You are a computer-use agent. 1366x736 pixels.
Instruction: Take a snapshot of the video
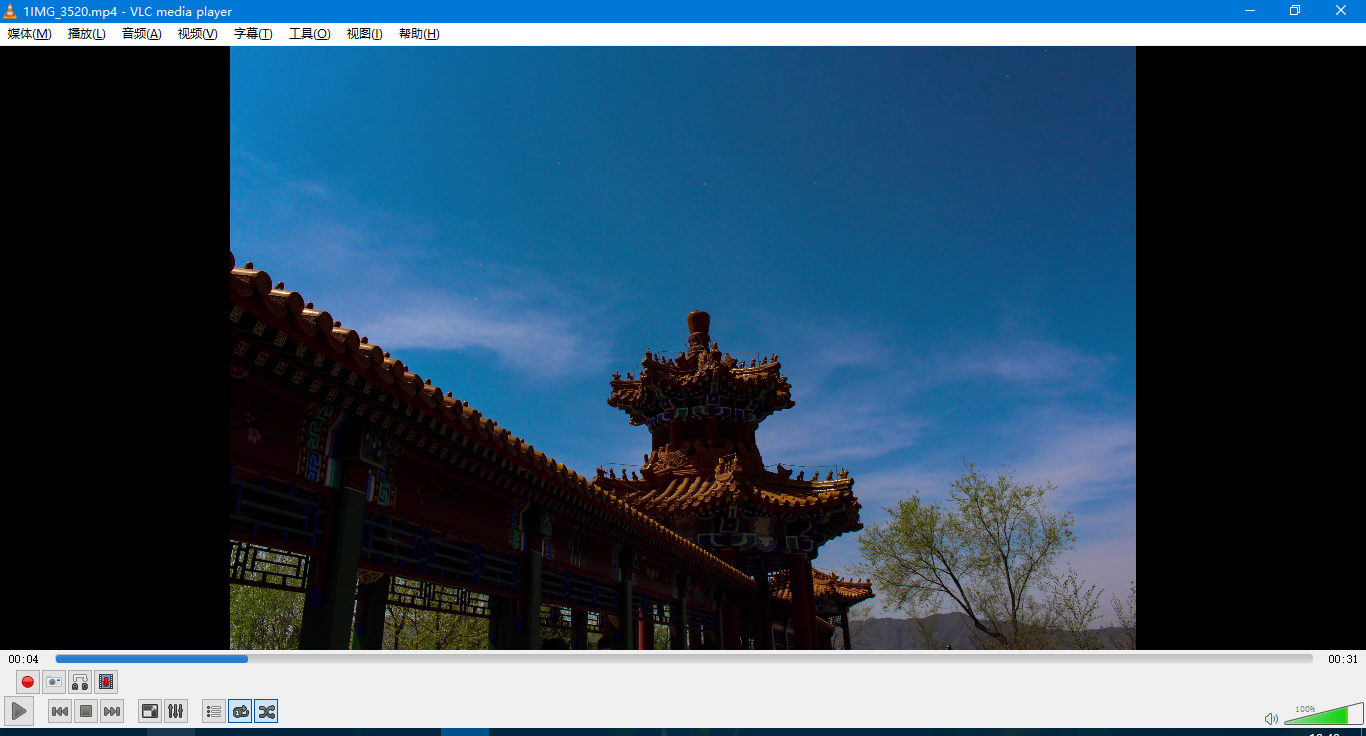[54, 682]
